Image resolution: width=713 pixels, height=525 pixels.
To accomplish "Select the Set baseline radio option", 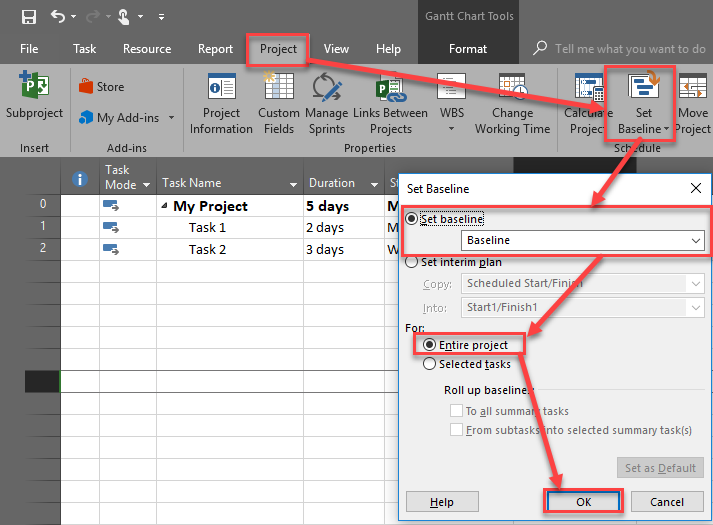I will coord(410,220).
